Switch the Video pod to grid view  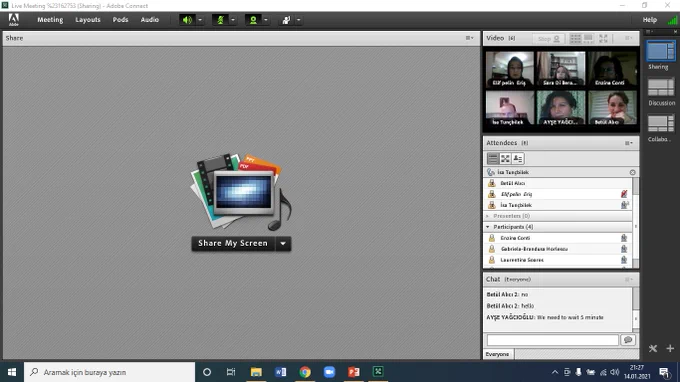click(575, 39)
